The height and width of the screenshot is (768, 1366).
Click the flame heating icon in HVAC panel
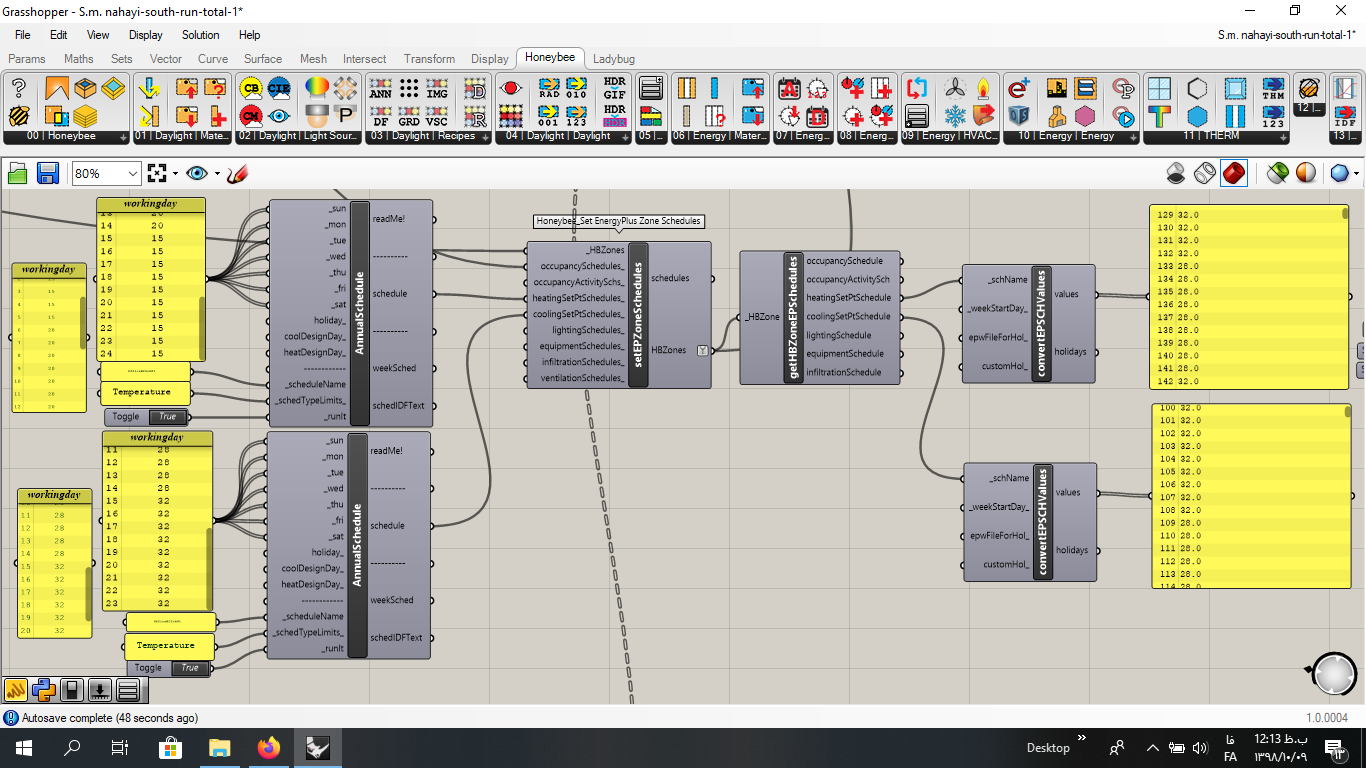point(984,88)
